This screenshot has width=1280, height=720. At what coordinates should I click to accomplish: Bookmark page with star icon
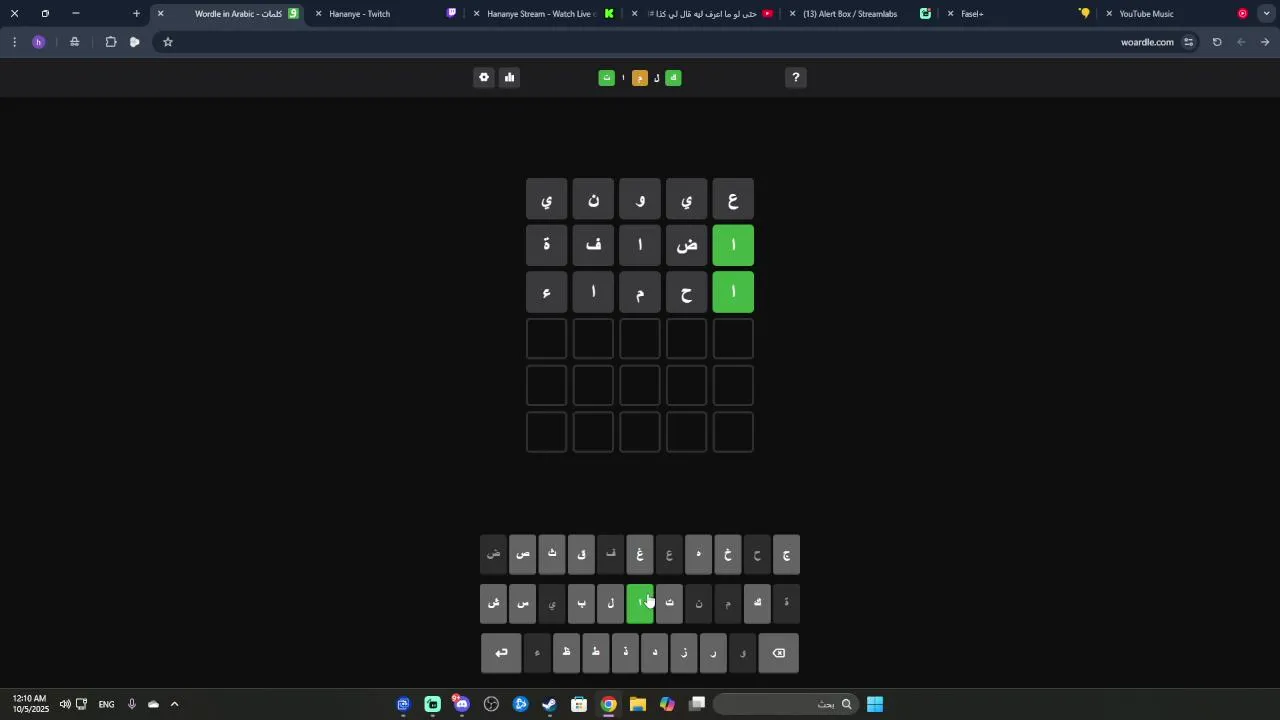coord(168,42)
